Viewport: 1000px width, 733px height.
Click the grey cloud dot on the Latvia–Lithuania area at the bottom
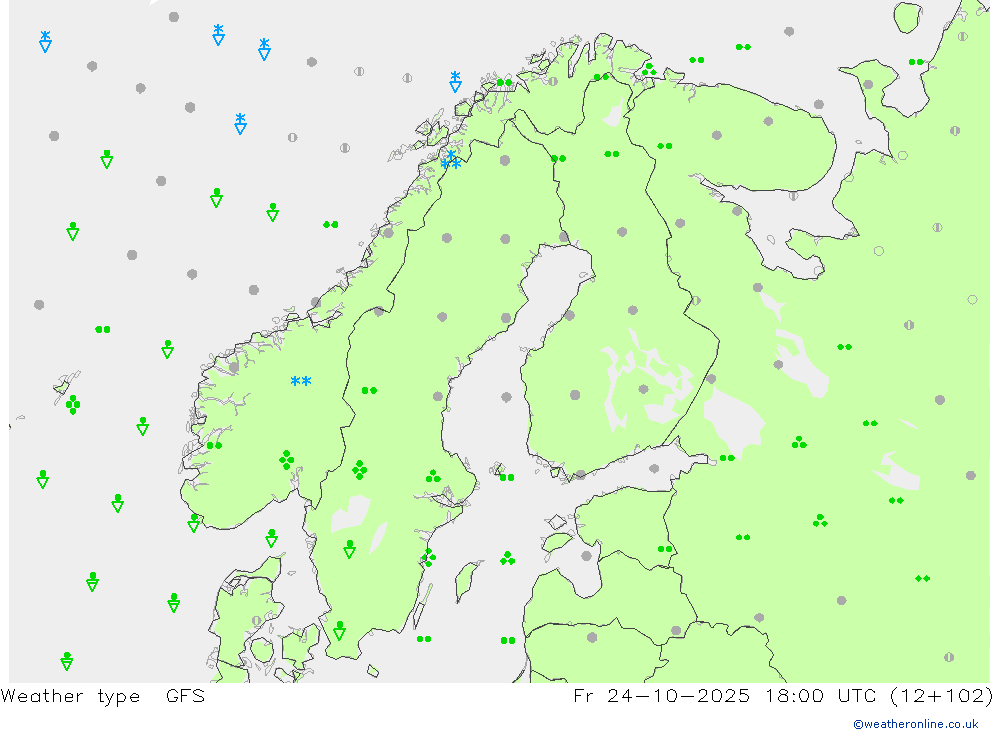coord(592,637)
